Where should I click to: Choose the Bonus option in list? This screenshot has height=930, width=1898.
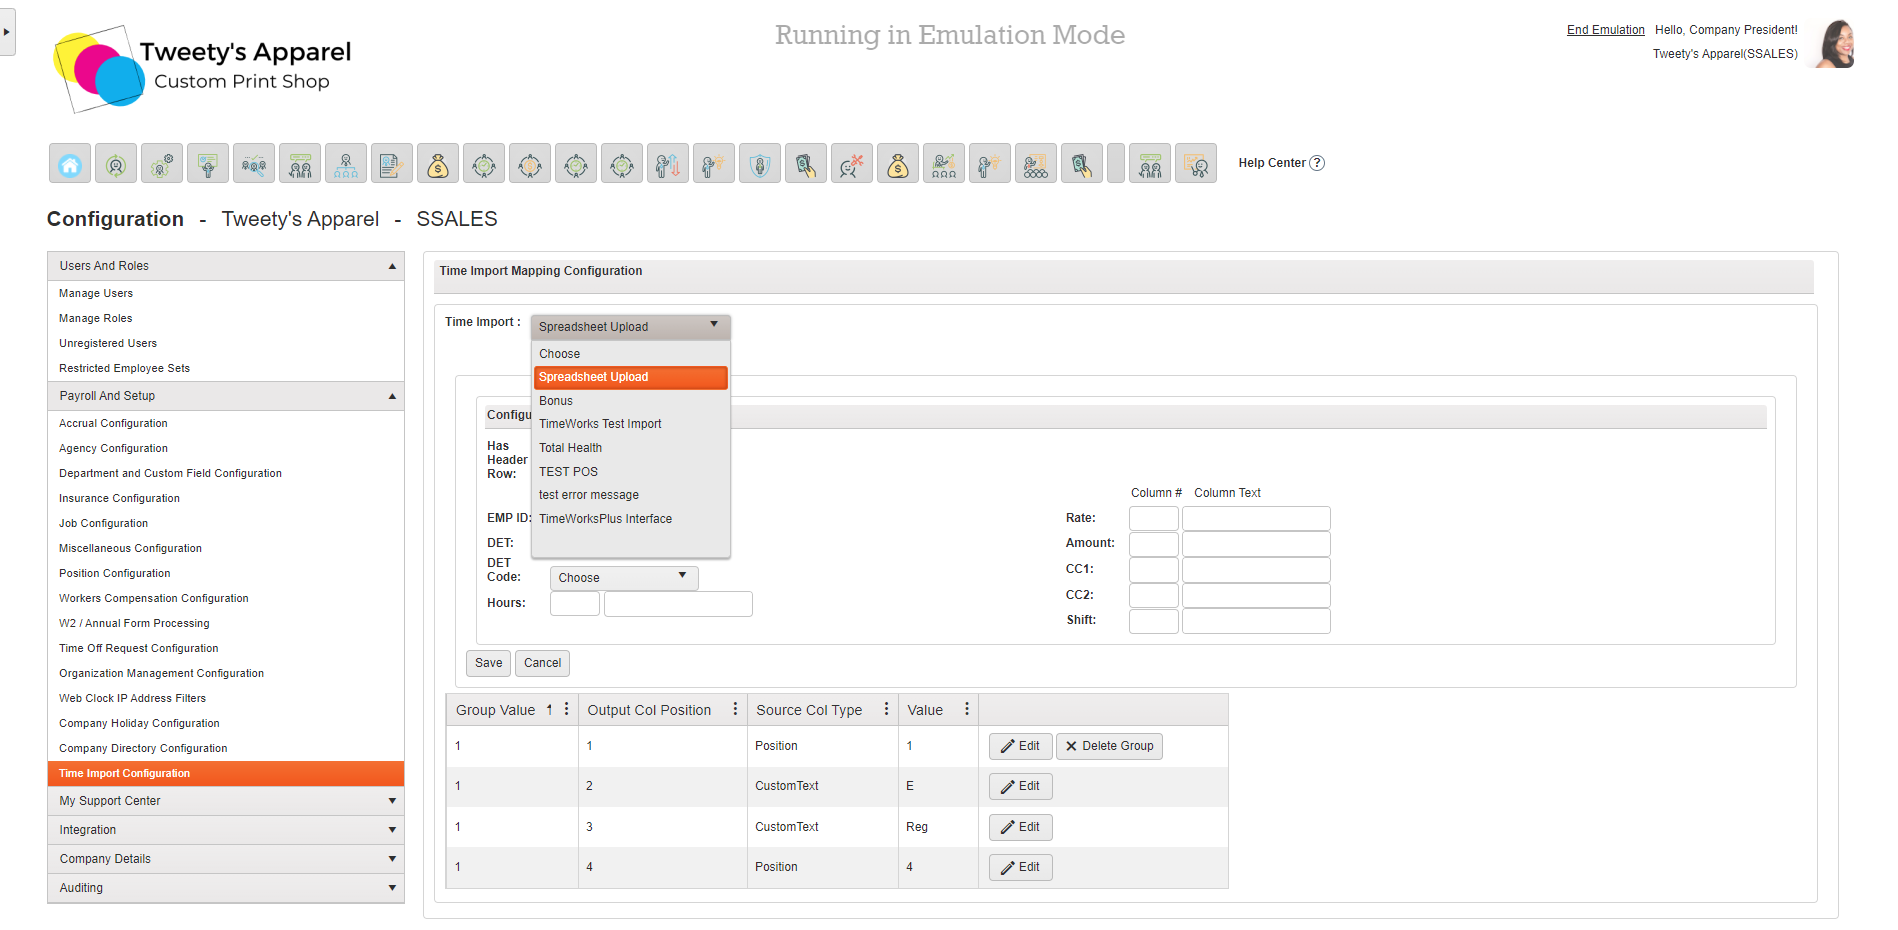click(556, 401)
